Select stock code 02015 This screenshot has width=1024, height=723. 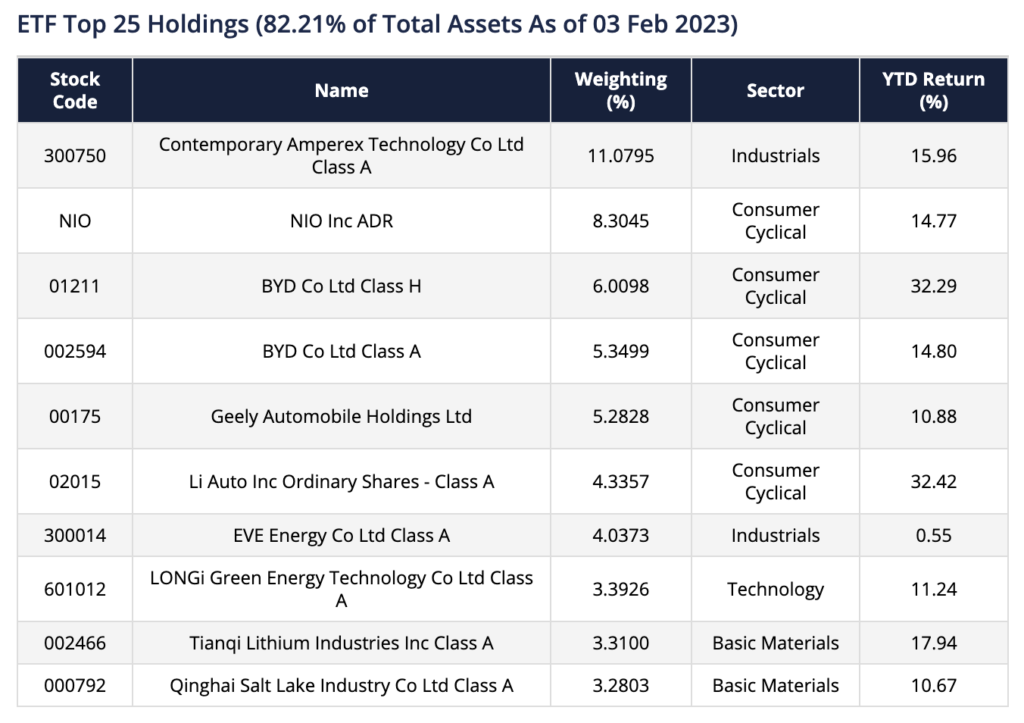pos(75,482)
